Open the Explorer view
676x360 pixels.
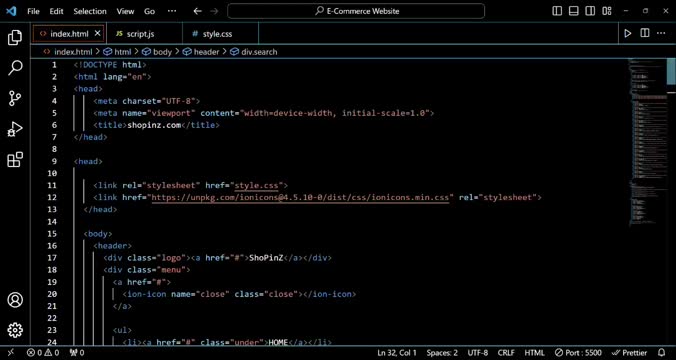(15, 38)
